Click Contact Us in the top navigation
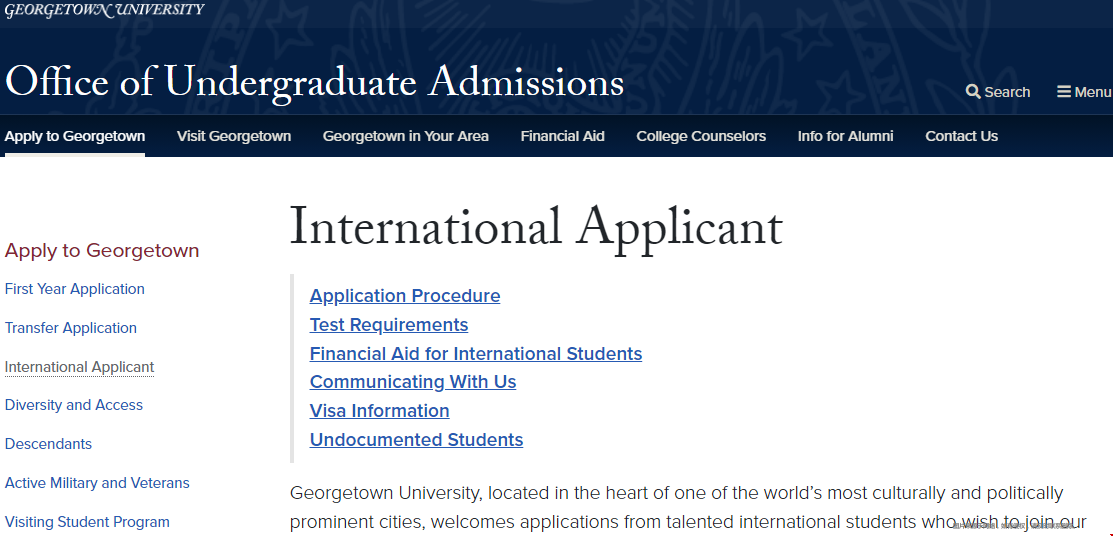The image size is (1113, 536). click(961, 136)
